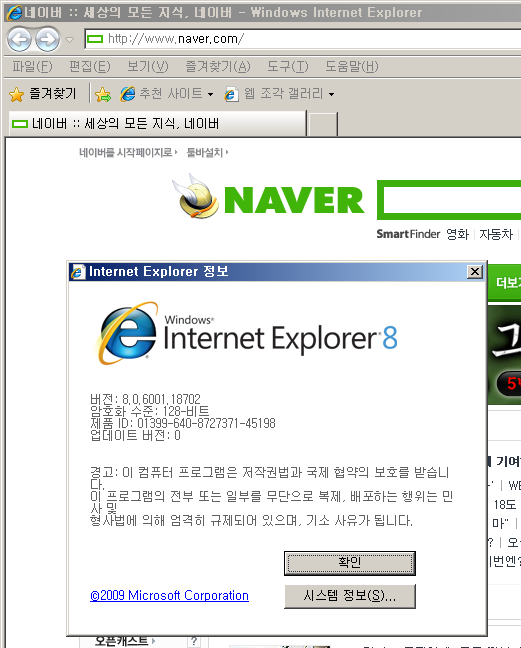Open the 즐겨찾기(A) menu
Screen dimensions: 521x648
point(217,66)
